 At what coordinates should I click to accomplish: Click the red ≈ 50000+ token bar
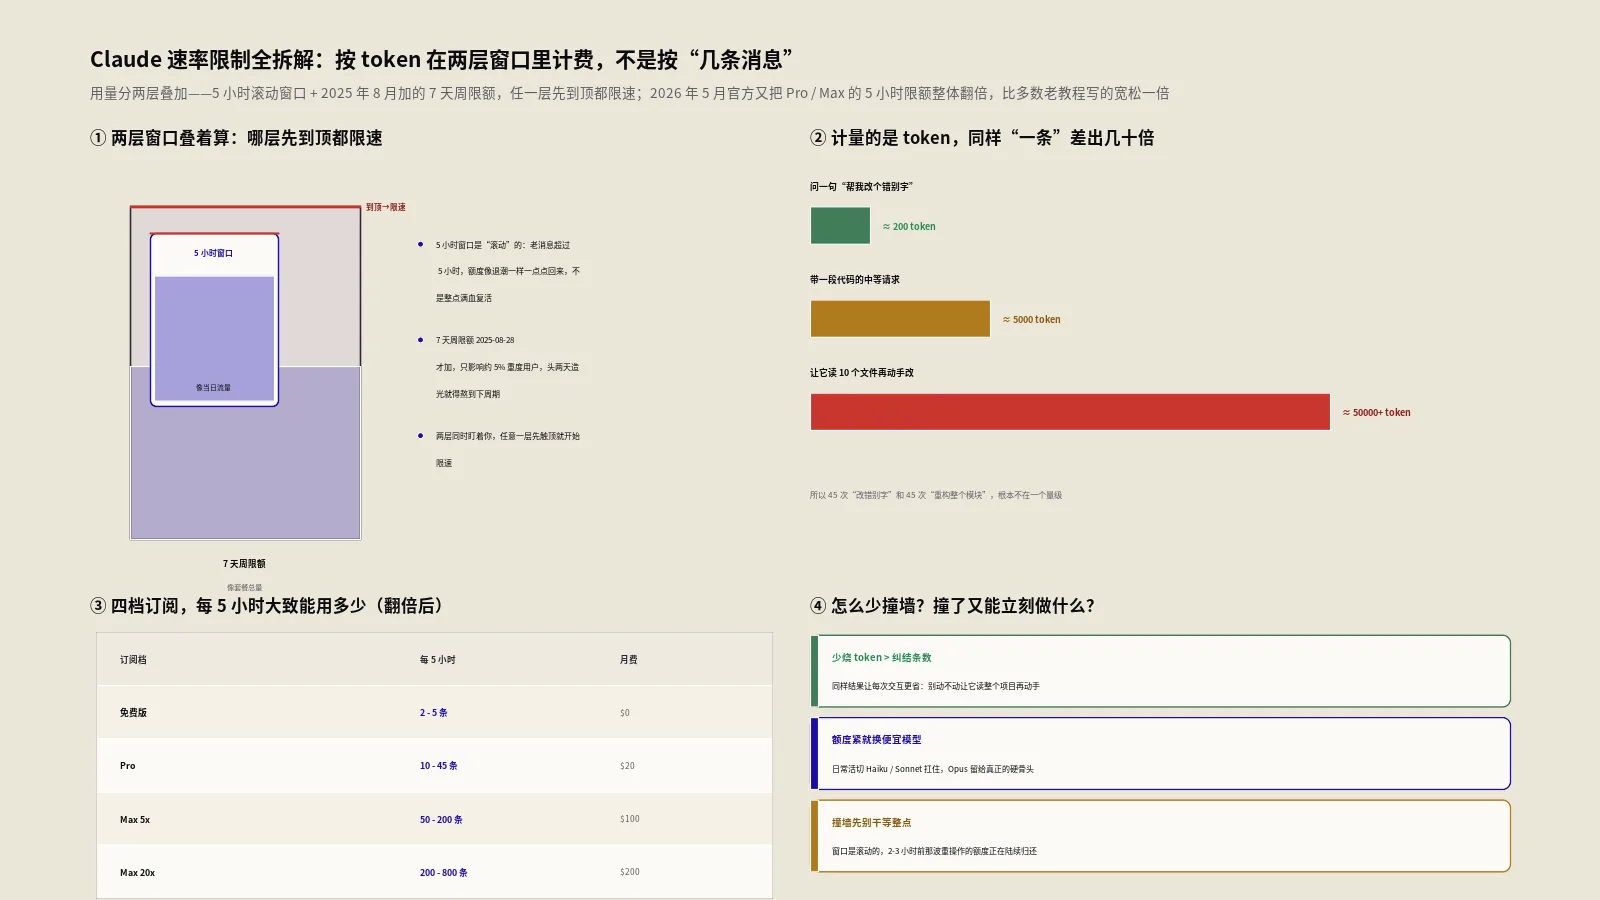coord(1070,412)
